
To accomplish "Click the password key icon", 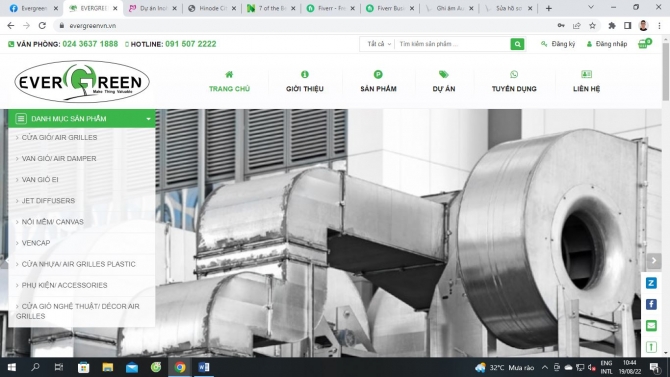I will pos(561,26).
